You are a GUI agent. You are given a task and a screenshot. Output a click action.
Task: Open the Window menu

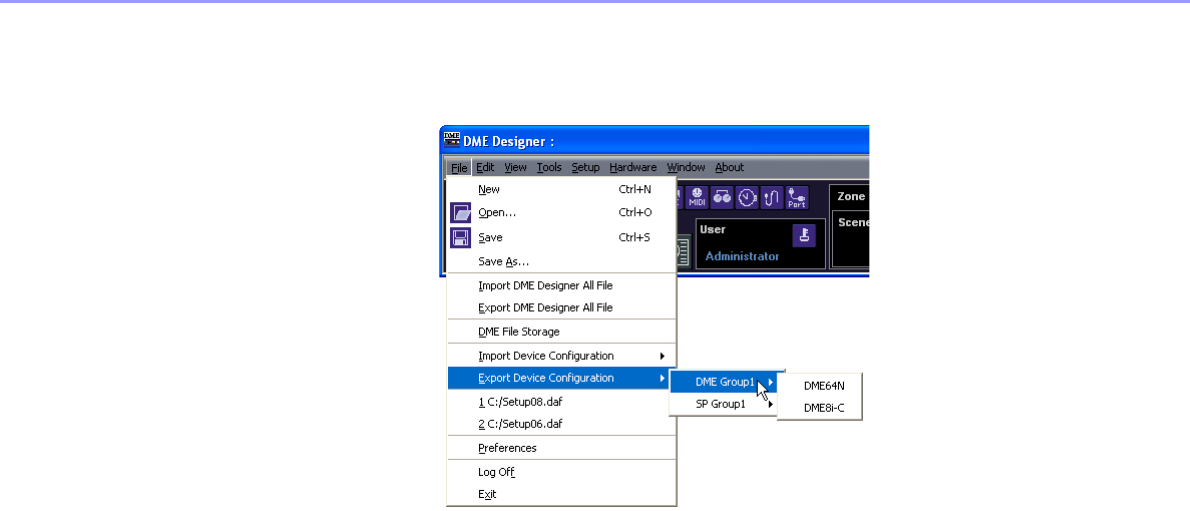(x=686, y=168)
